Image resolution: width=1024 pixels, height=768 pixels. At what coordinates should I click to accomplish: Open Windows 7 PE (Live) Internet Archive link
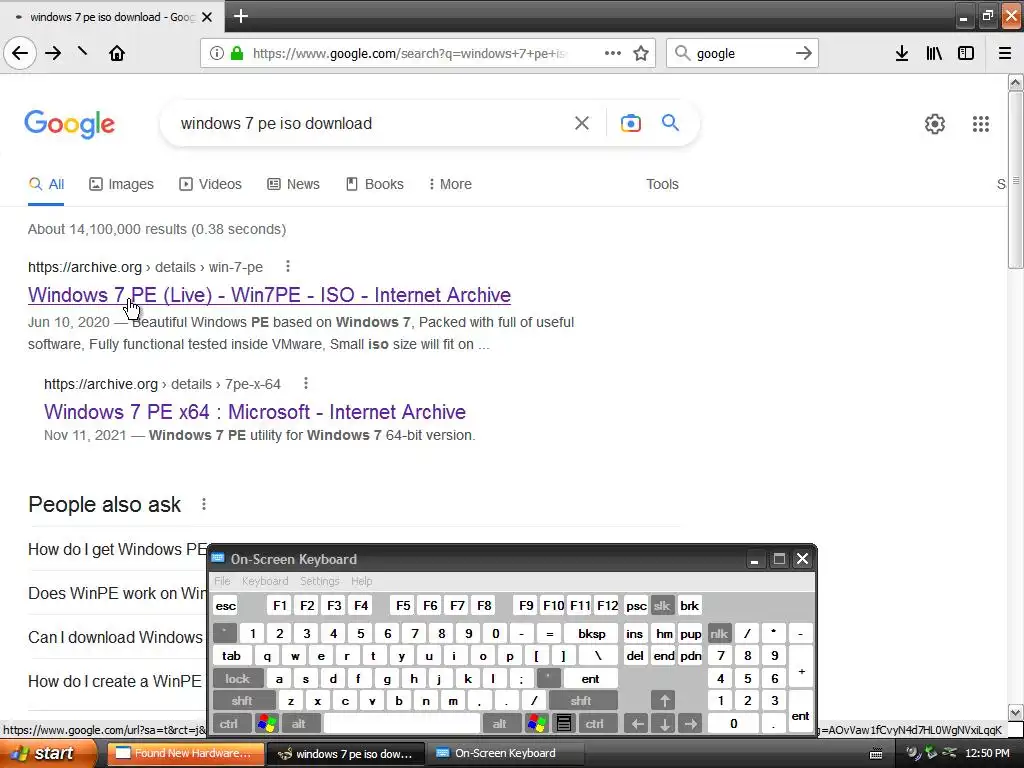point(269,295)
